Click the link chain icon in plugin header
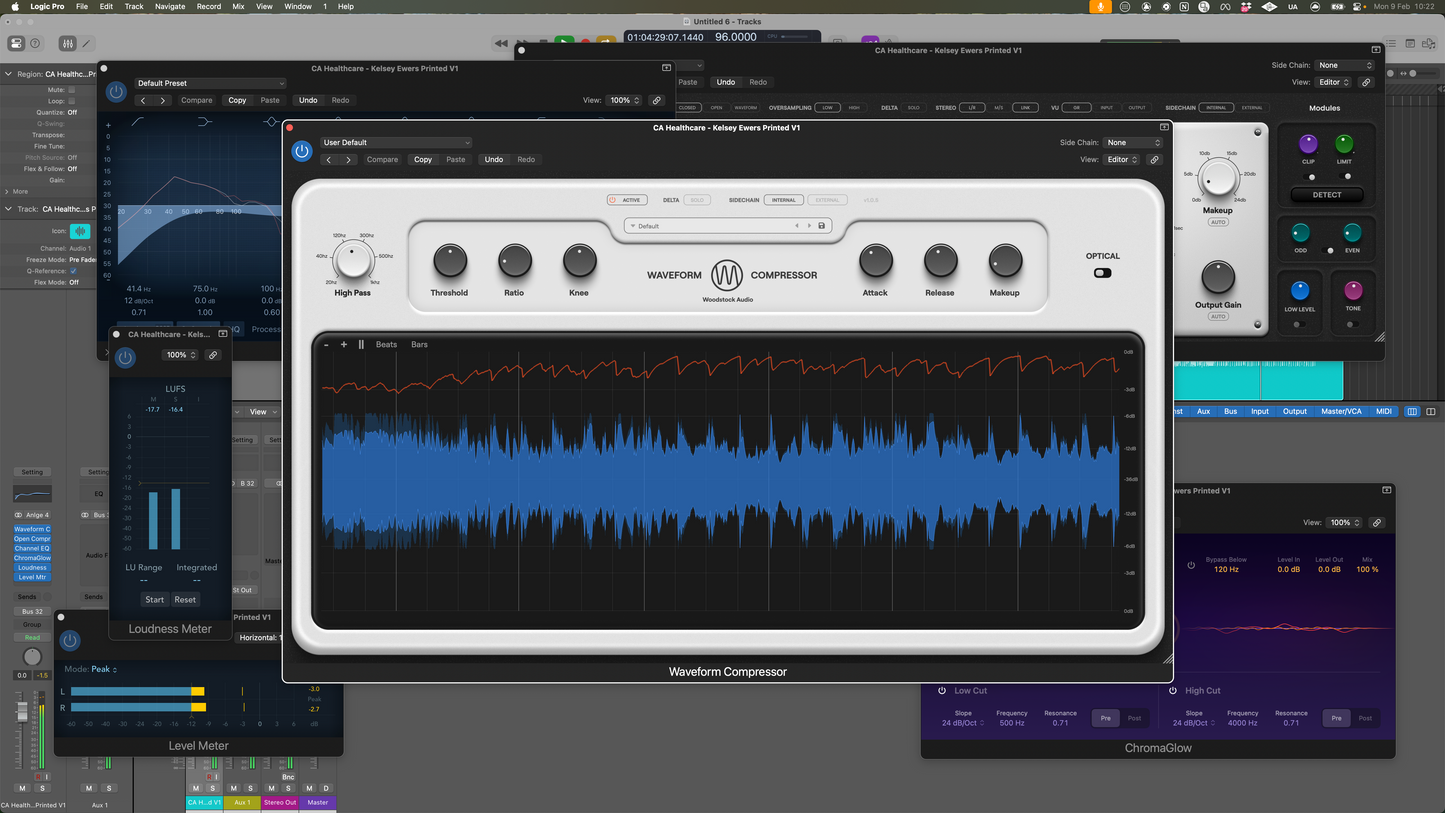Image resolution: width=1445 pixels, height=813 pixels. [x=1156, y=159]
